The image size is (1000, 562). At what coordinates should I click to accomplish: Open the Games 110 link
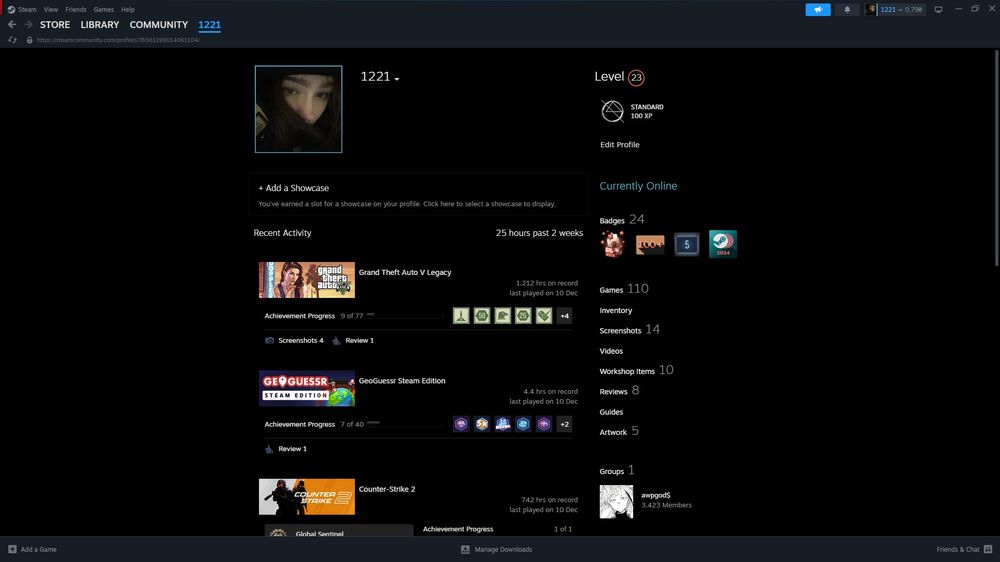coord(624,289)
